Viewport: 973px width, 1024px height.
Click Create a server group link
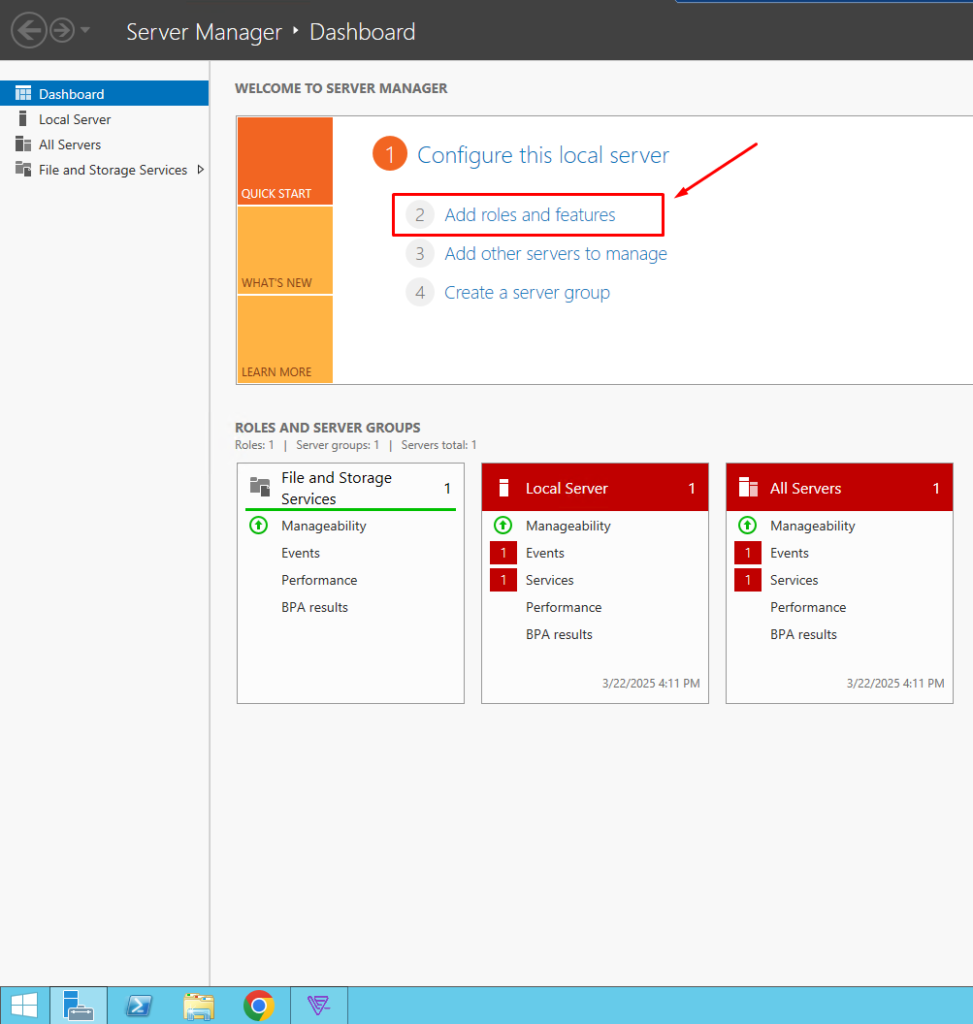[x=527, y=293]
